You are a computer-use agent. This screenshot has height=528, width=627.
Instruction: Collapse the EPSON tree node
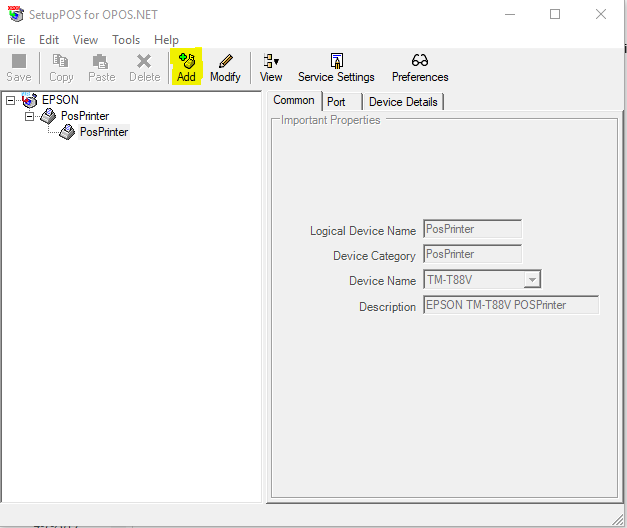pyautogui.click(x=11, y=100)
